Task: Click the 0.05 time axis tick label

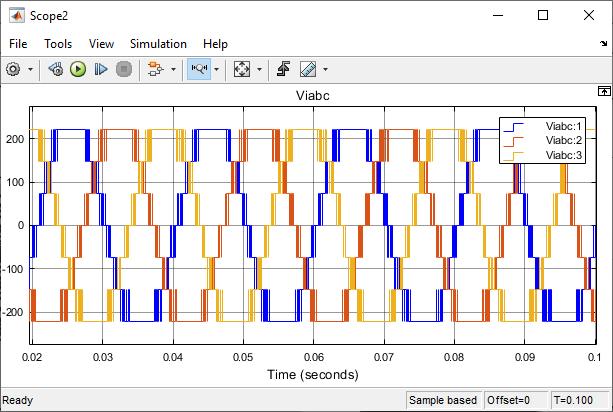Action: pos(243,357)
